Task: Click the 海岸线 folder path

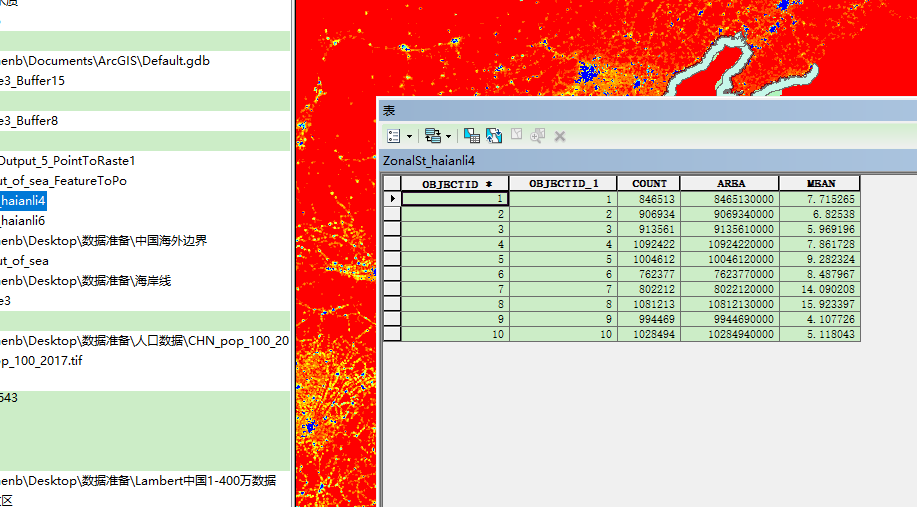Action: point(85,281)
